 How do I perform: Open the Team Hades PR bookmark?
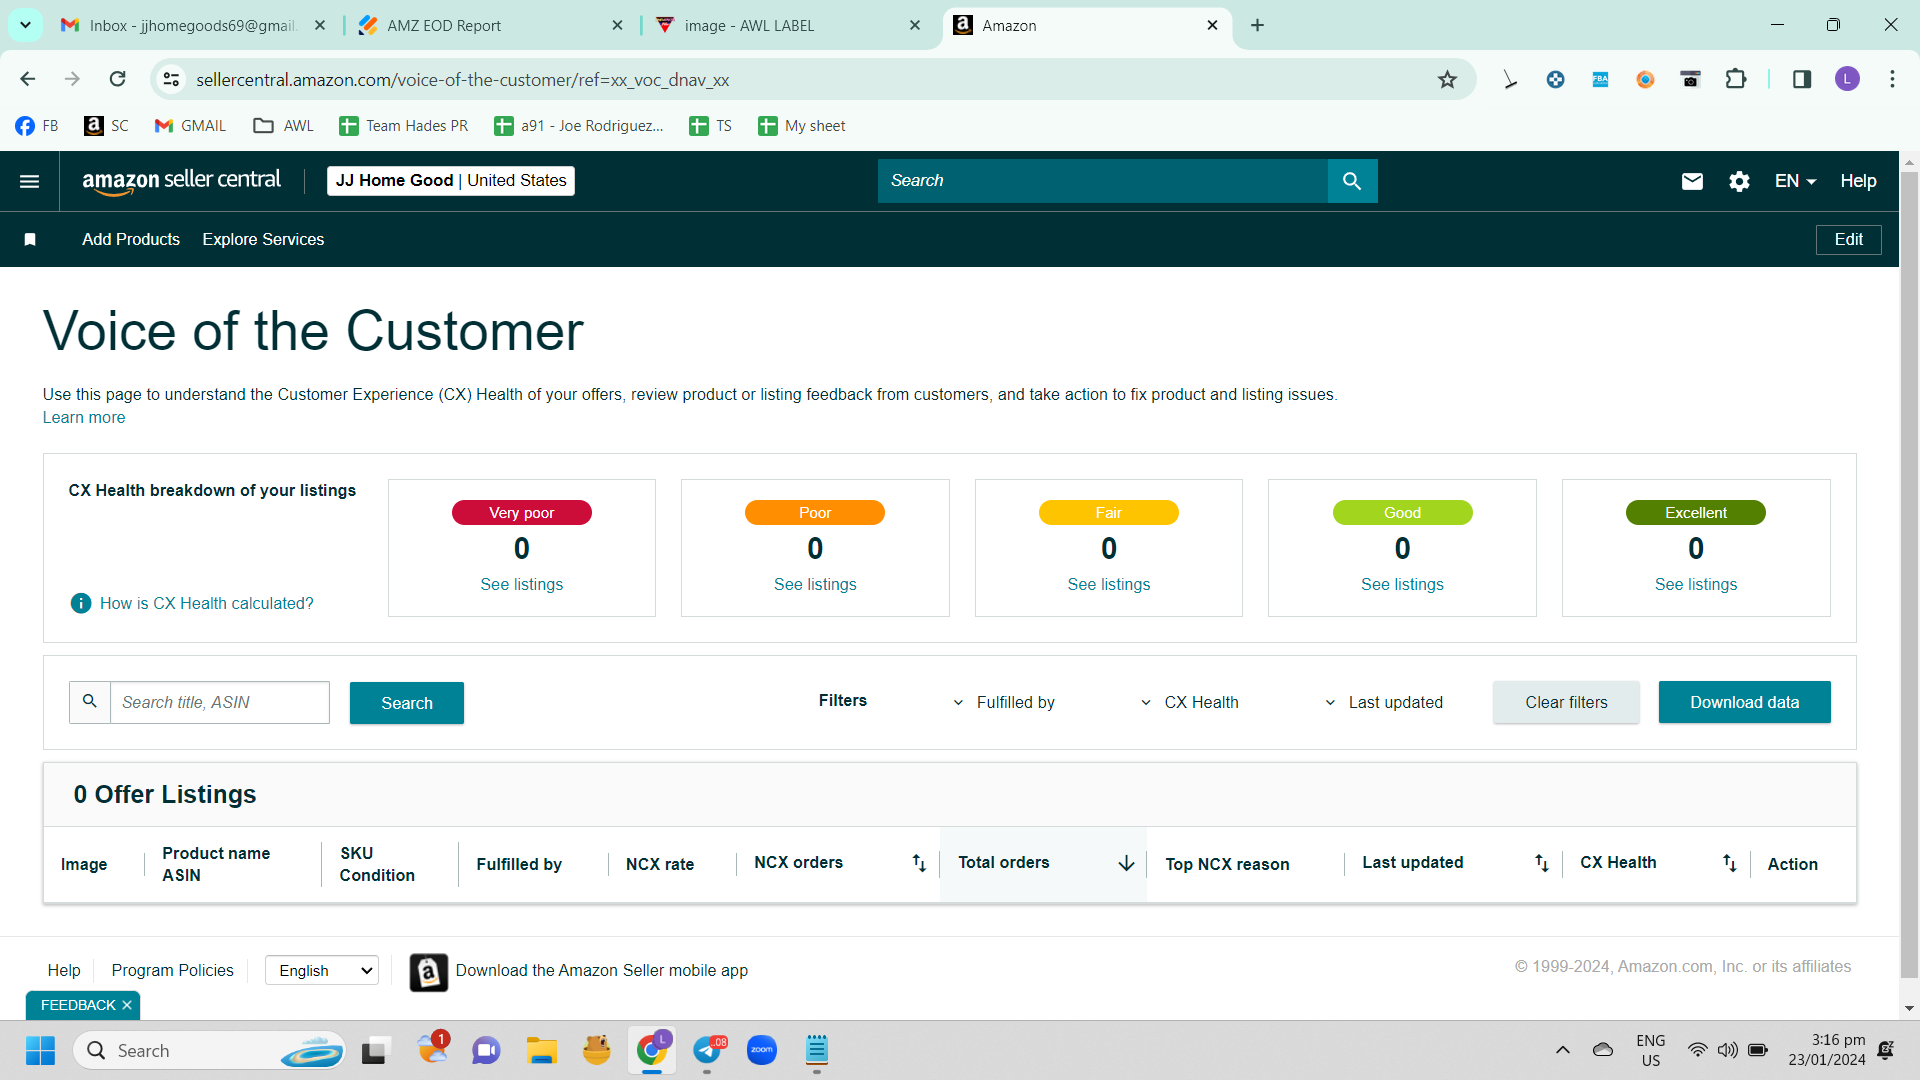coord(404,126)
